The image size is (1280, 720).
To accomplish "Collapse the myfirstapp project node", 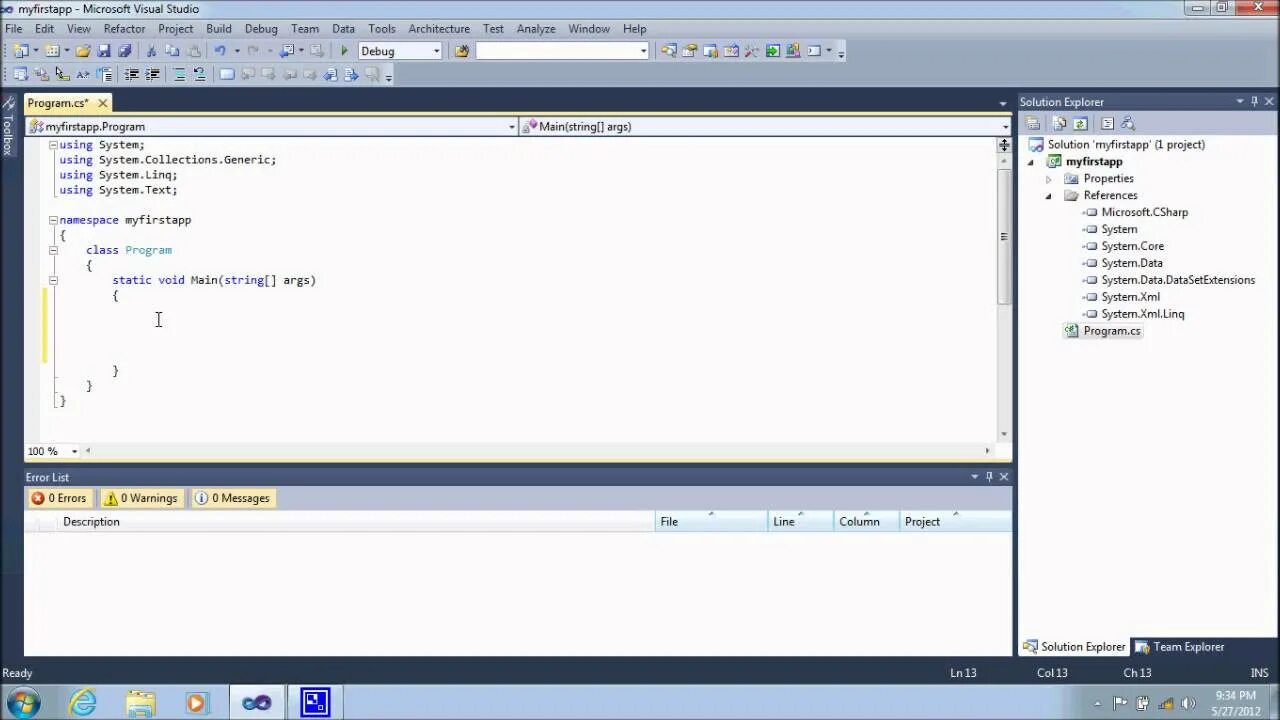I will (1031, 162).
